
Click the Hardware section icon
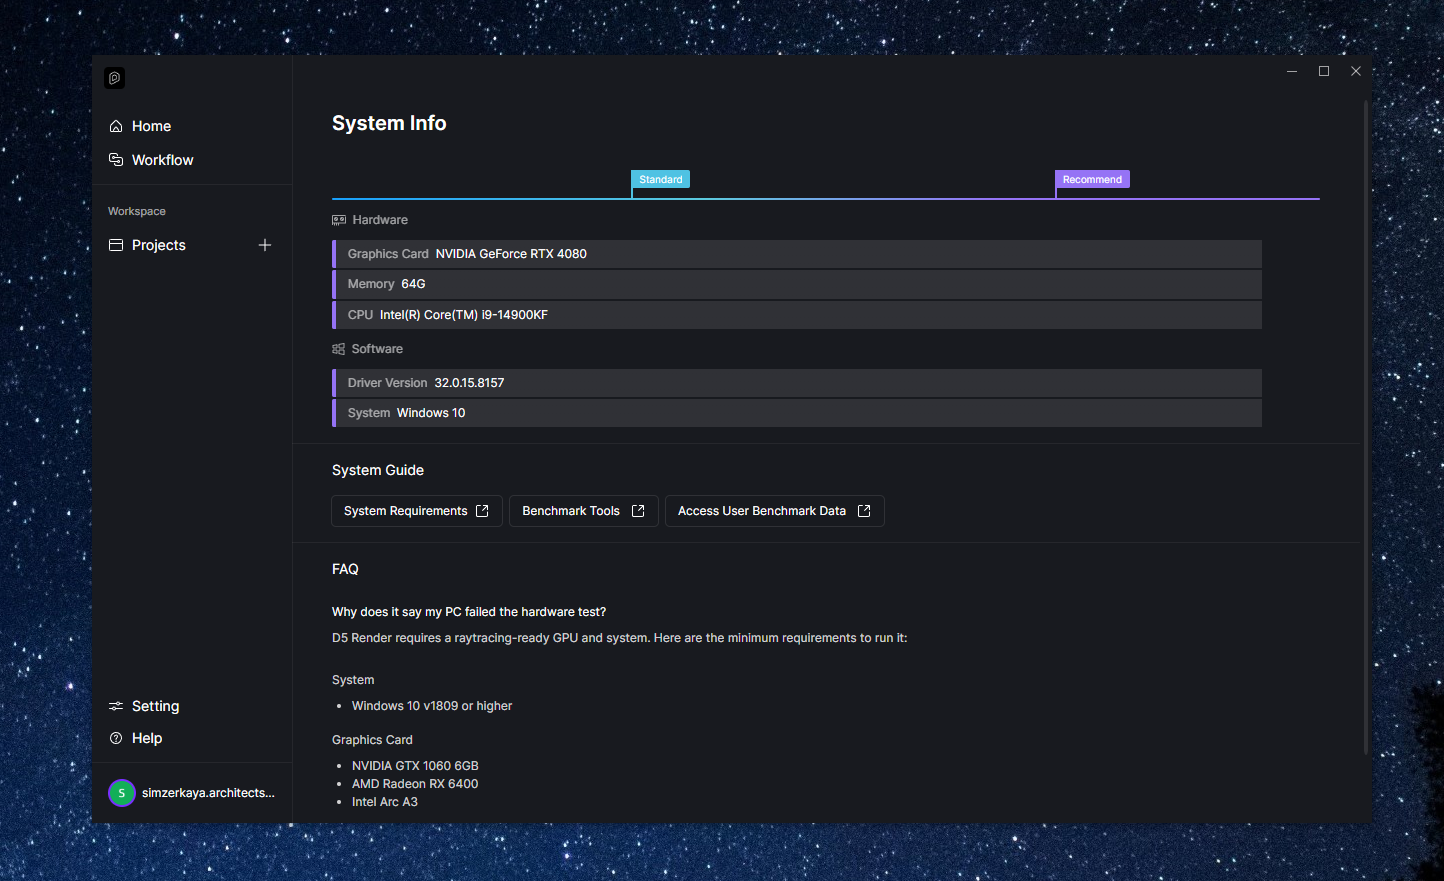(339, 220)
